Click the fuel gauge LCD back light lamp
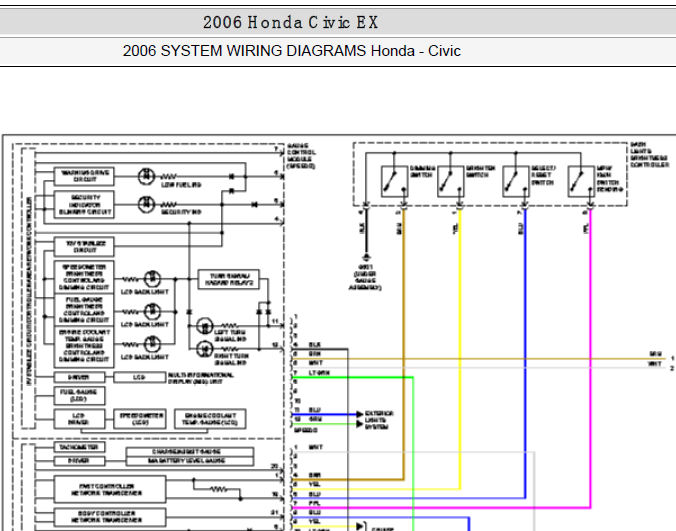676x531 pixels. coord(152,311)
